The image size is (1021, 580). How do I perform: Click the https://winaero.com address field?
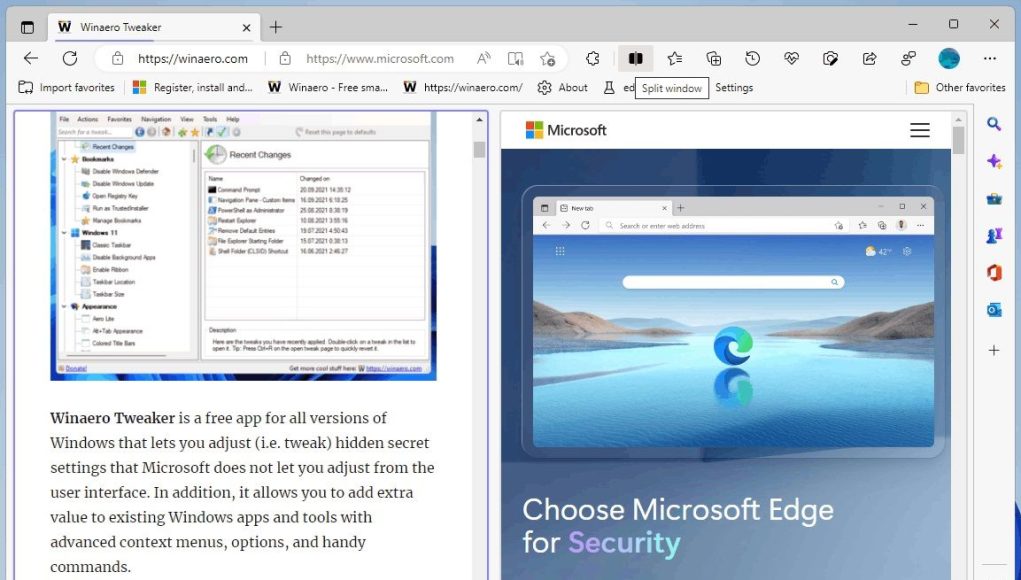click(193, 59)
